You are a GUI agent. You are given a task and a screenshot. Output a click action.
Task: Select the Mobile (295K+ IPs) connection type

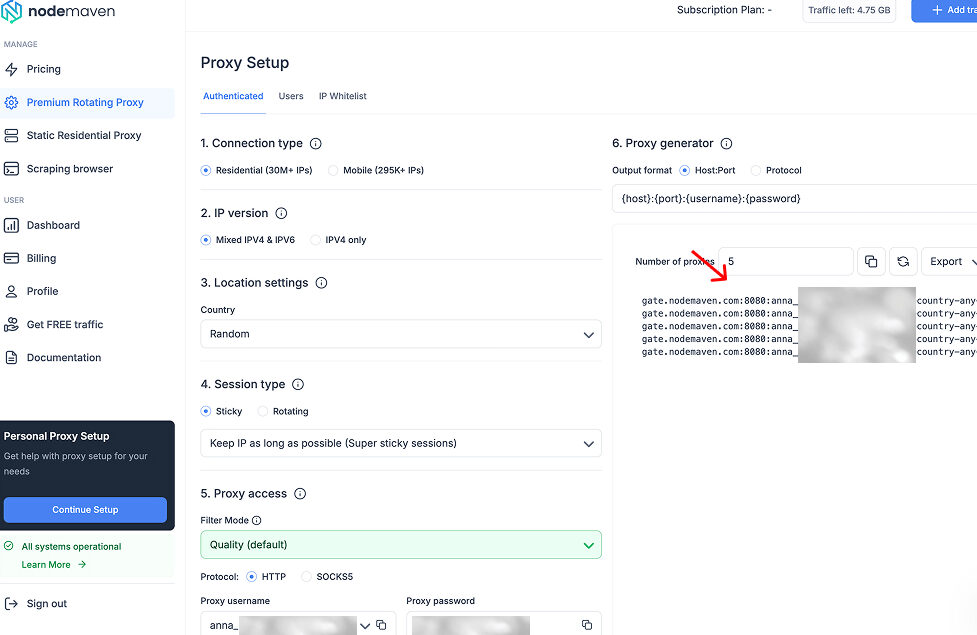(331, 170)
